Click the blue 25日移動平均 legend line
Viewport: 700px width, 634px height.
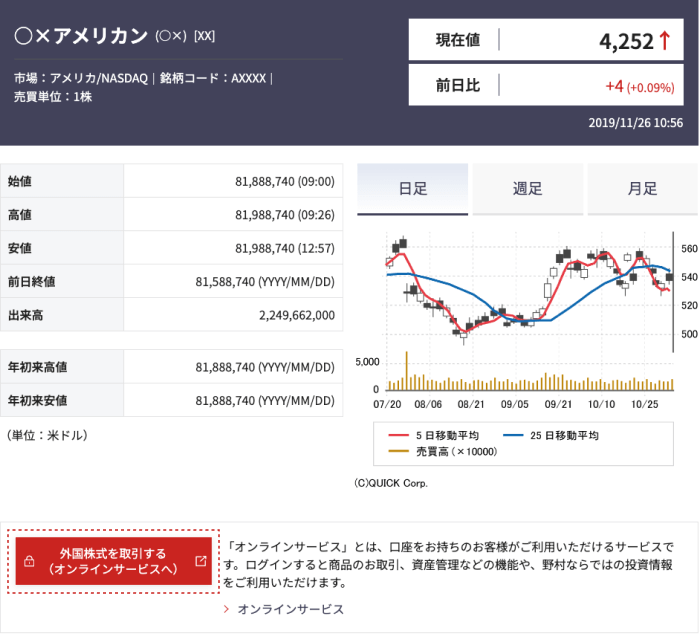point(513,435)
